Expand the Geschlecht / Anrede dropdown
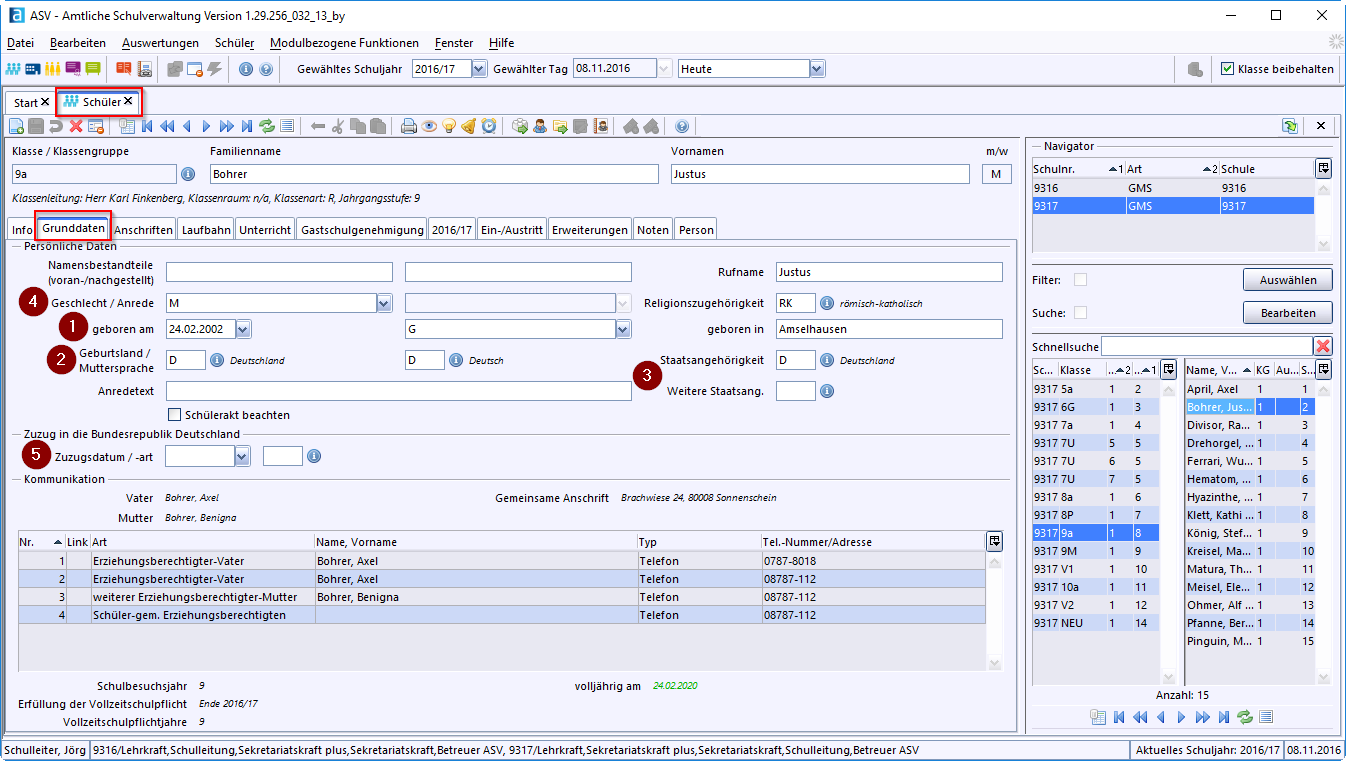The width and height of the screenshot is (1346, 761). tap(384, 303)
